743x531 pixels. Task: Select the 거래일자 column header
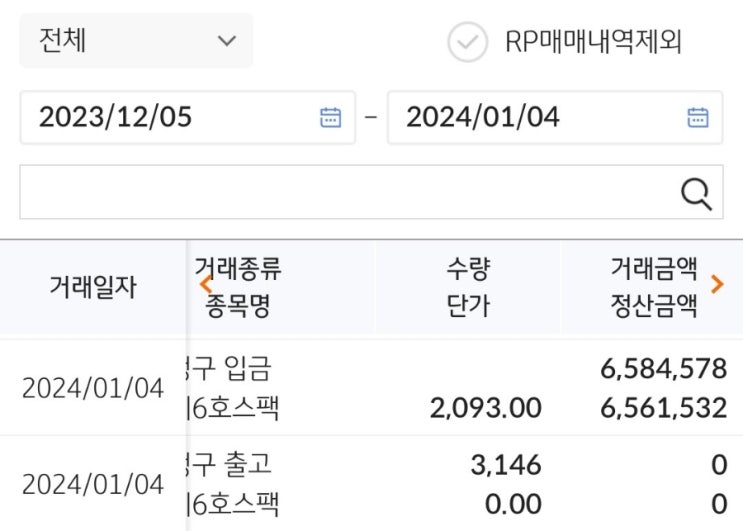pyautogui.click(x=93, y=288)
